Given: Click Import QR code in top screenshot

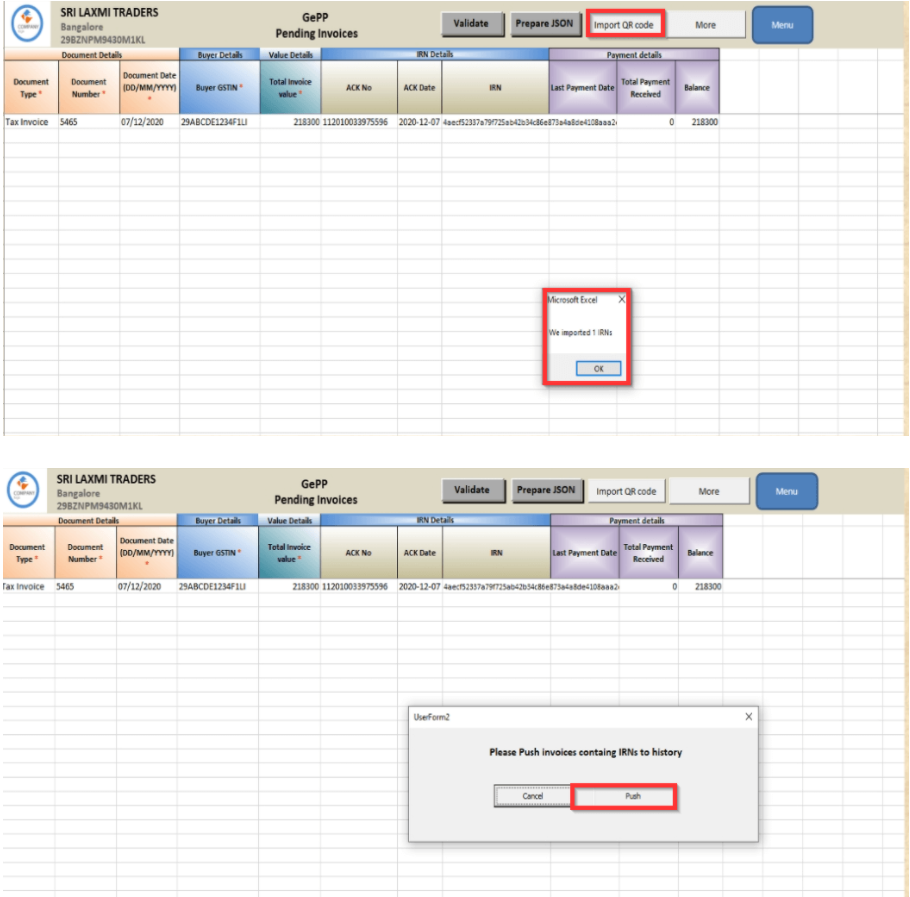Looking at the screenshot, I should (624, 25).
